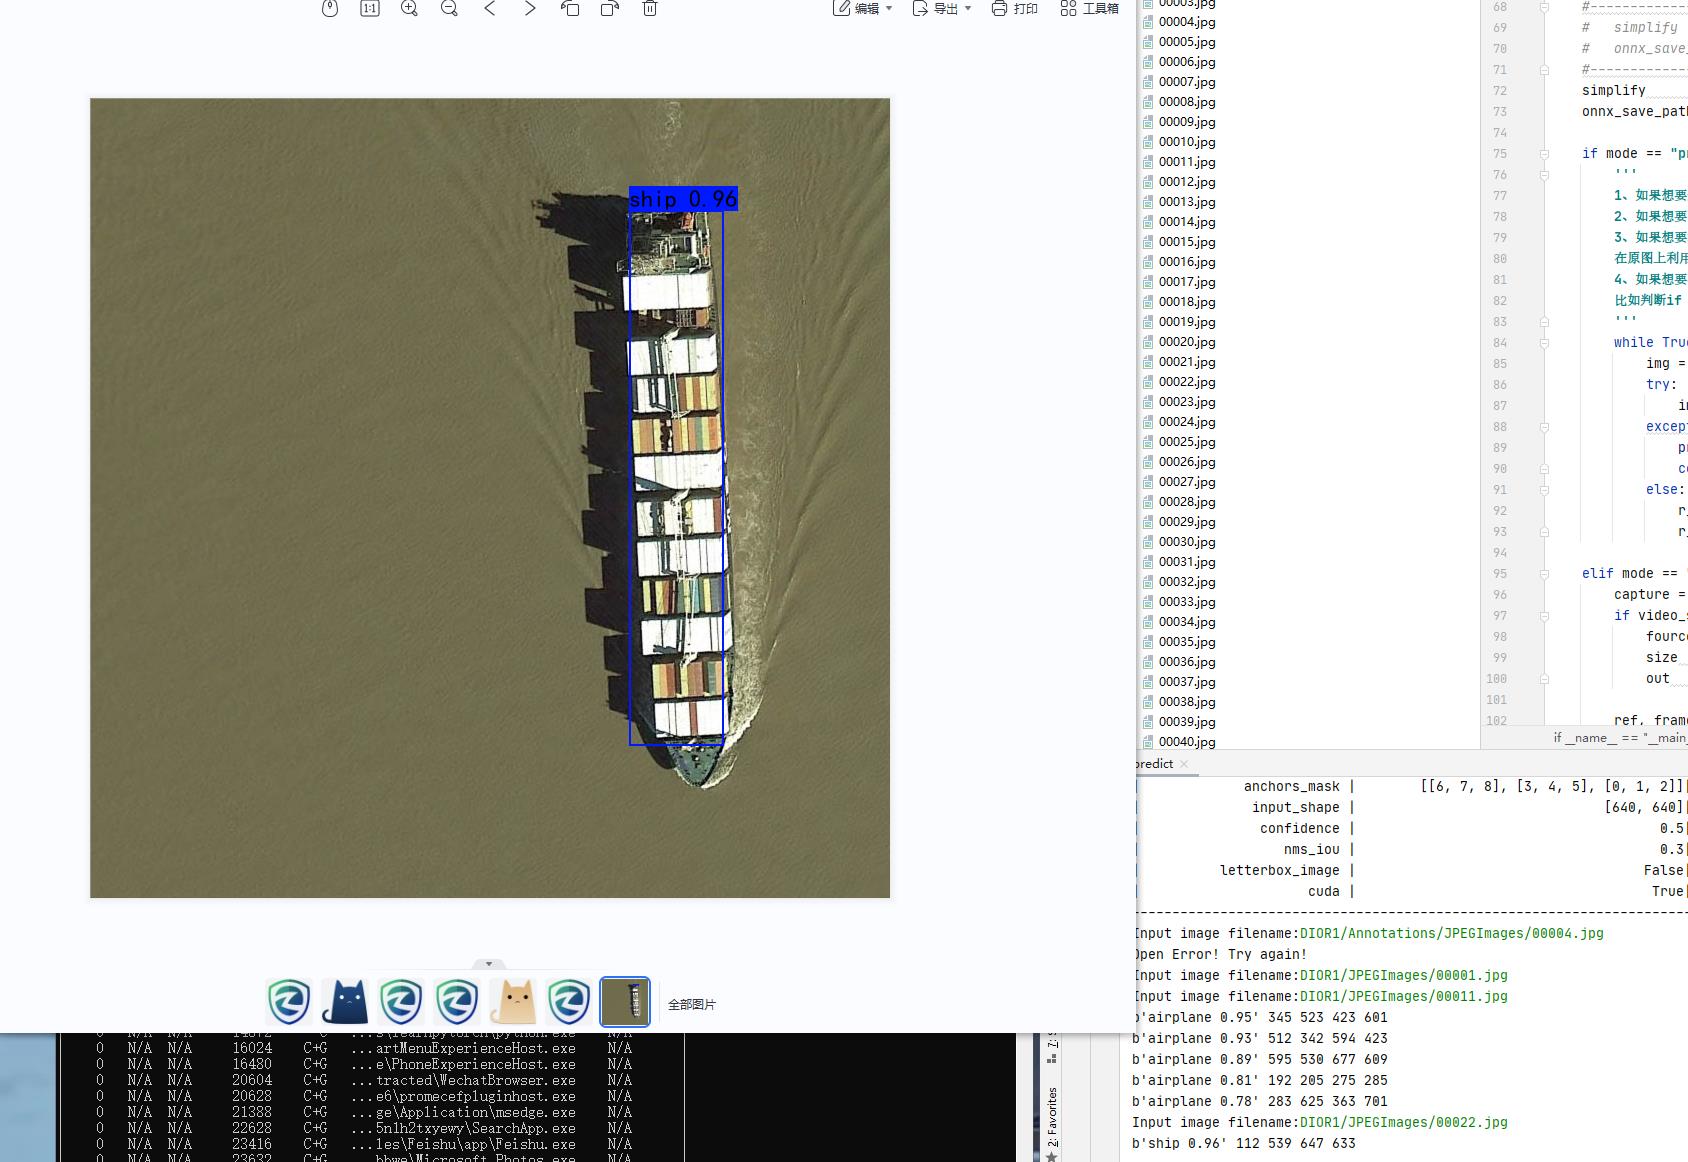Delete the image with trash icon
The image size is (1688, 1162).
[x=650, y=8]
